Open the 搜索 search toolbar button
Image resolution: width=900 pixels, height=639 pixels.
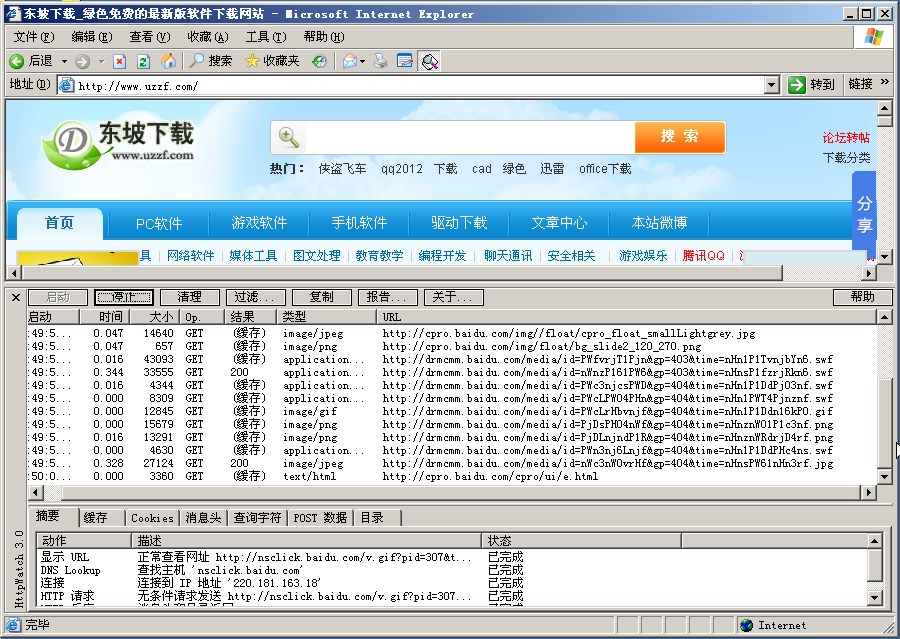tap(211, 61)
